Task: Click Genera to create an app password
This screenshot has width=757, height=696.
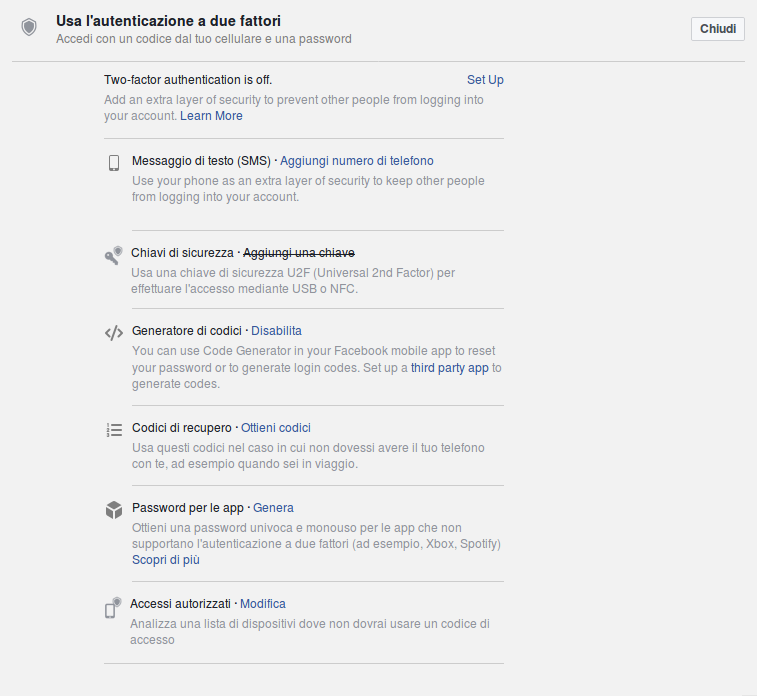Action: [273, 508]
